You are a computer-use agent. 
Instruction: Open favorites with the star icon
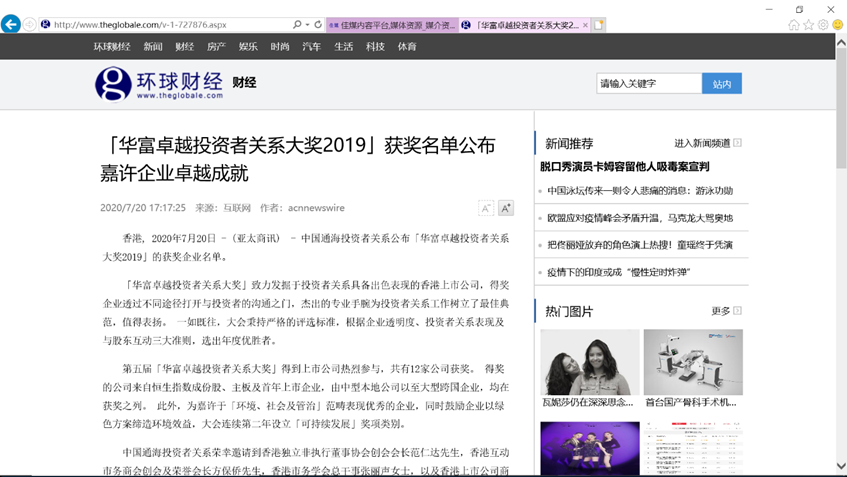click(x=808, y=24)
